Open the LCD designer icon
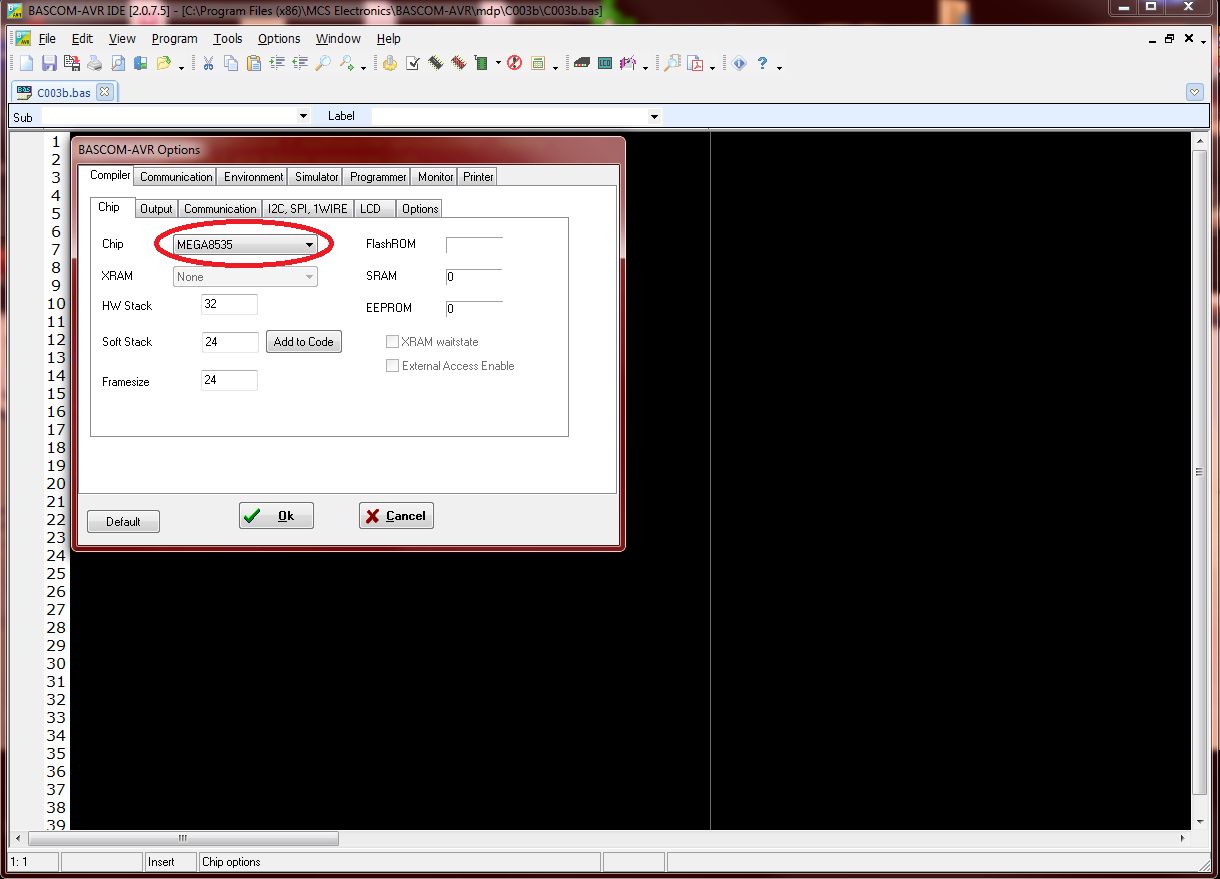1220x879 pixels. 604,64
